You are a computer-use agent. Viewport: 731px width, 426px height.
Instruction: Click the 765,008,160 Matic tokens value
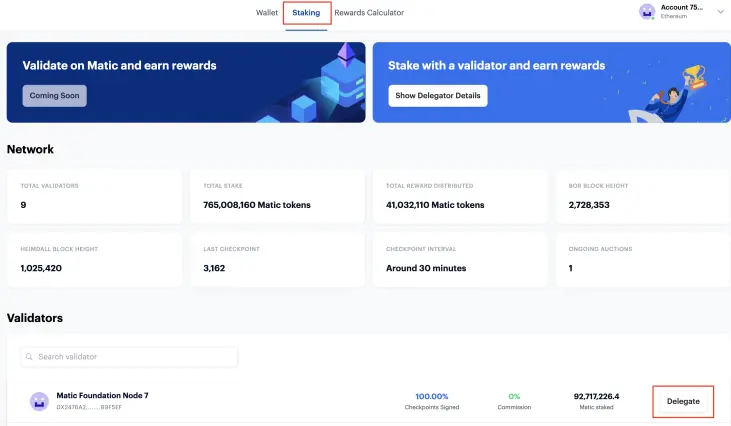(x=257, y=205)
